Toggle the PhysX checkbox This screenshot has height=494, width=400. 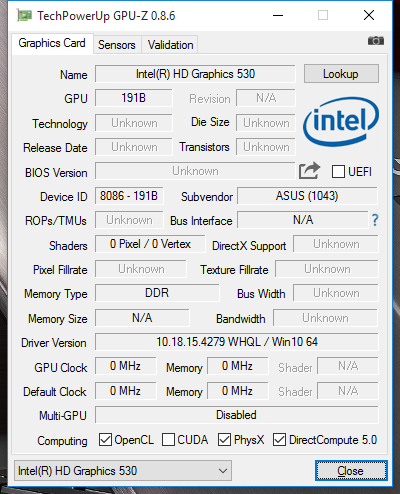click(224, 440)
